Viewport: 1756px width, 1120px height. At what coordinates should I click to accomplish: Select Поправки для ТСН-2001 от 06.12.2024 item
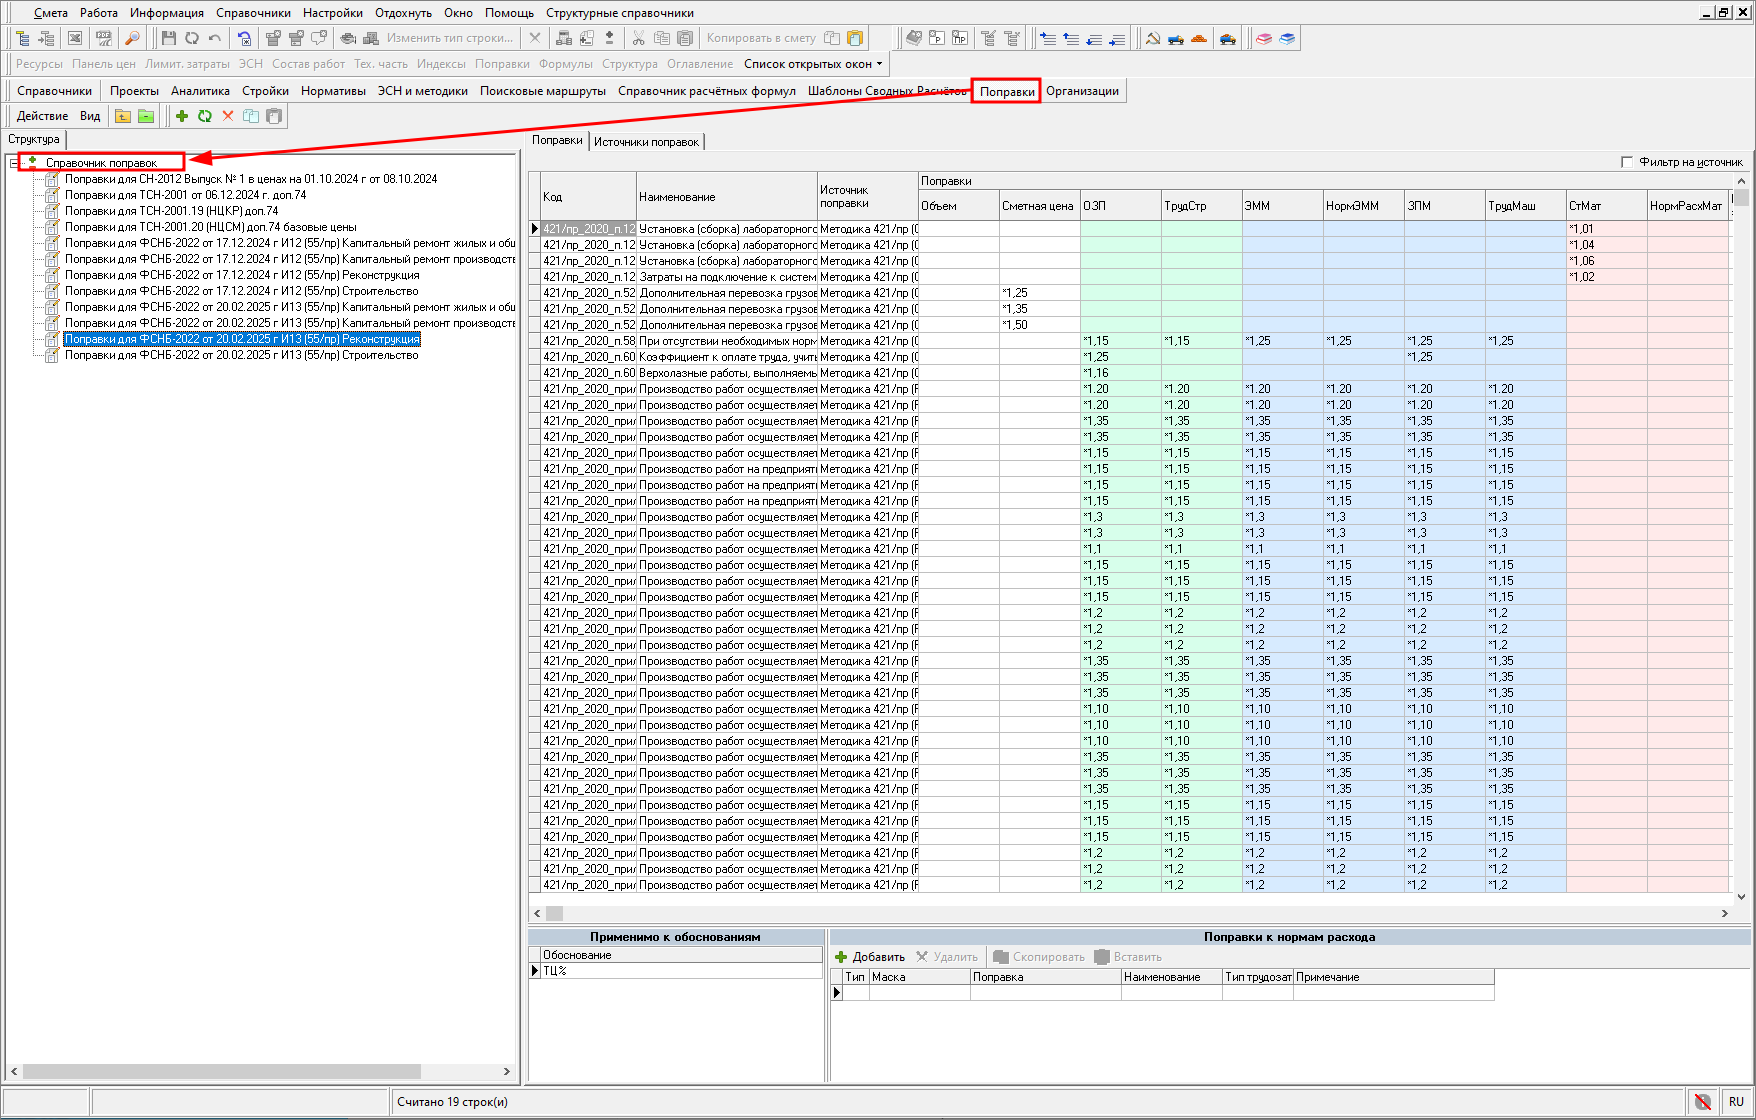pos(185,195)
